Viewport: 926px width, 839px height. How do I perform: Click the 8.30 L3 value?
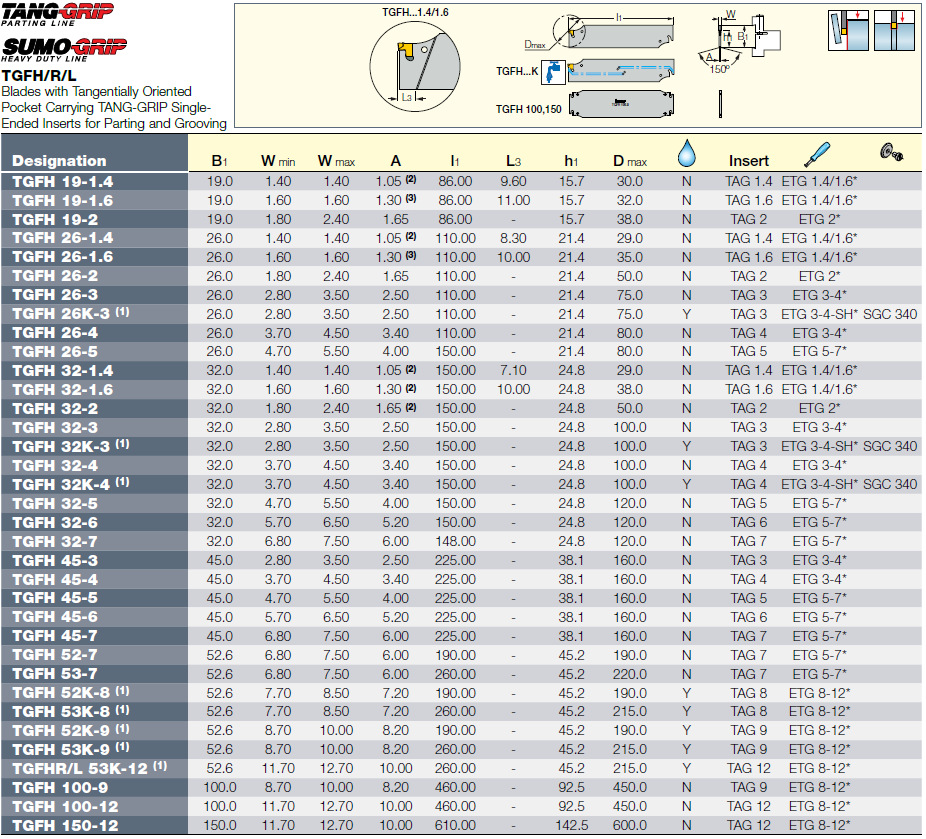tap(513, 239)
